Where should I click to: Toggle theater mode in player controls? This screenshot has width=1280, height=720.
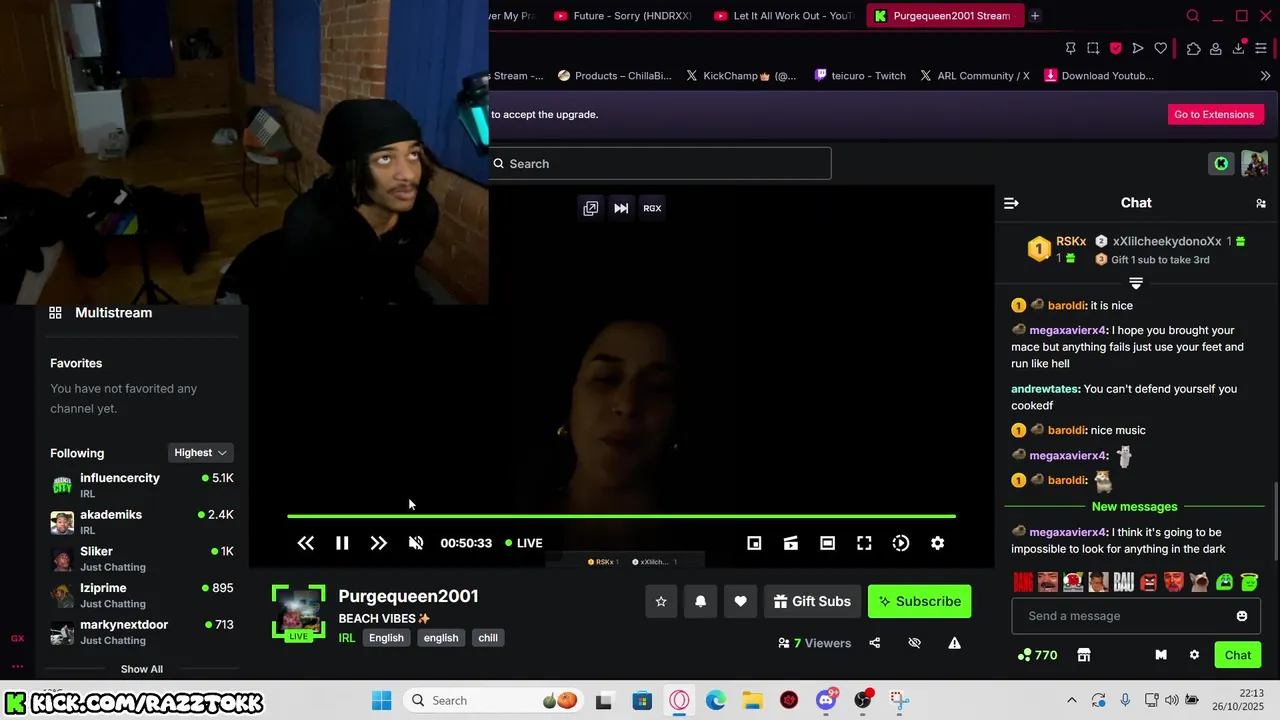tap(827, 543)
